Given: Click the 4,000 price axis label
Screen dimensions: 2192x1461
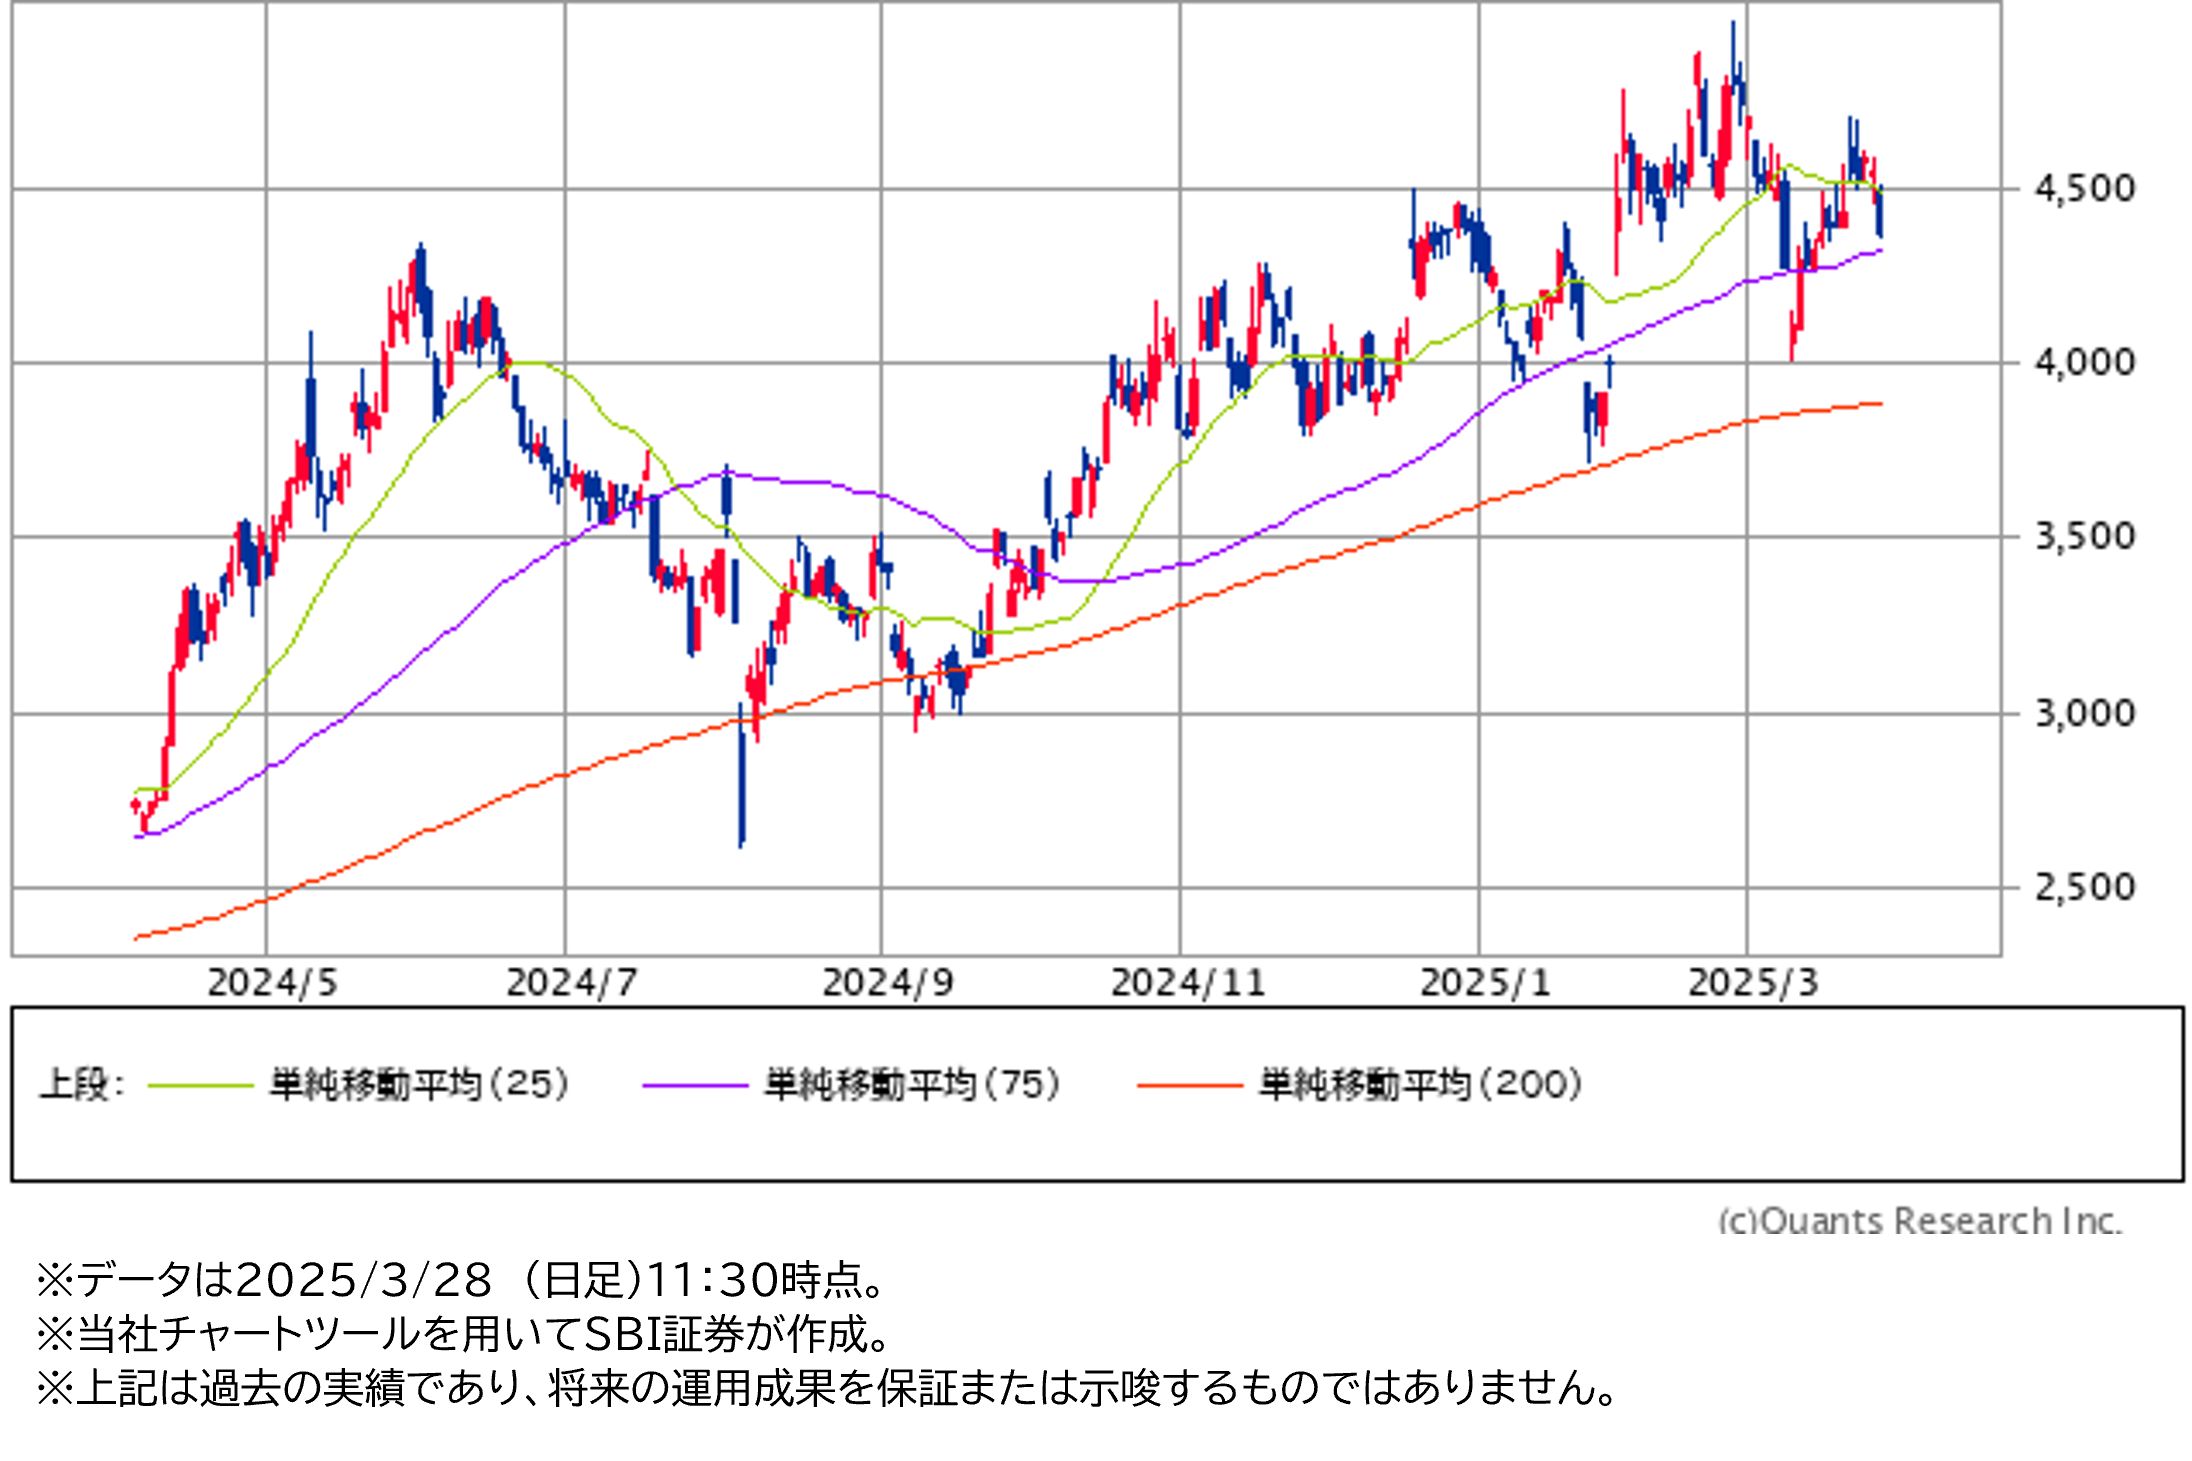Looking at the screenshot, I should (2085, 362).
